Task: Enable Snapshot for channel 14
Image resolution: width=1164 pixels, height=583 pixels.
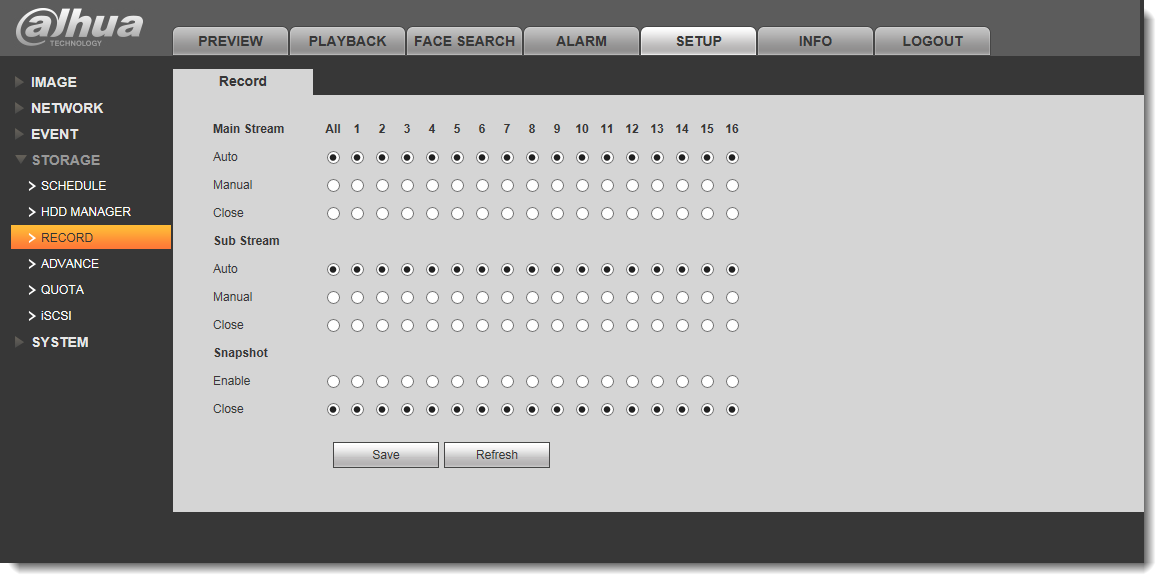Action: (682, 382)
